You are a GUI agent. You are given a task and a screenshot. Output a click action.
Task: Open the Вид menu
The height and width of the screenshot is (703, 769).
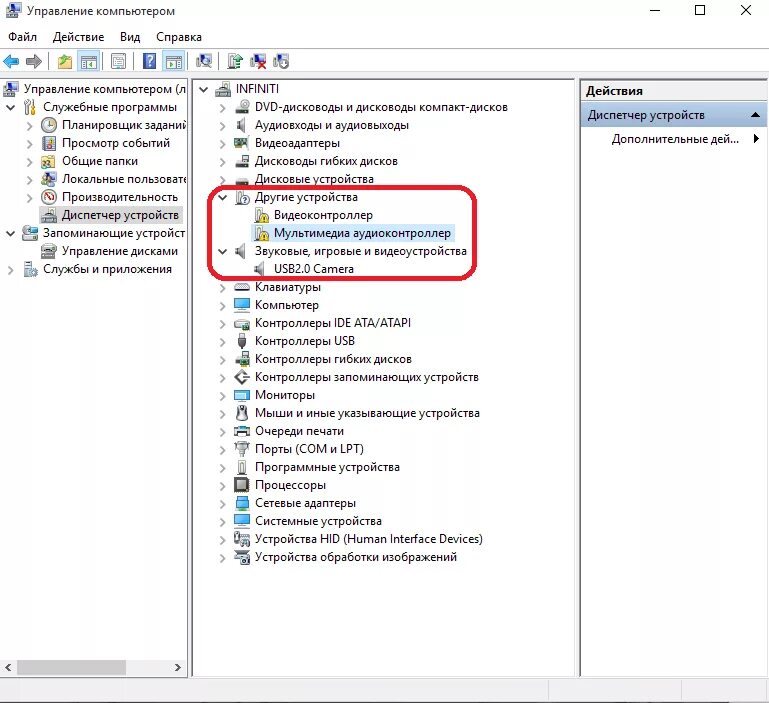(x=130, y=37)
